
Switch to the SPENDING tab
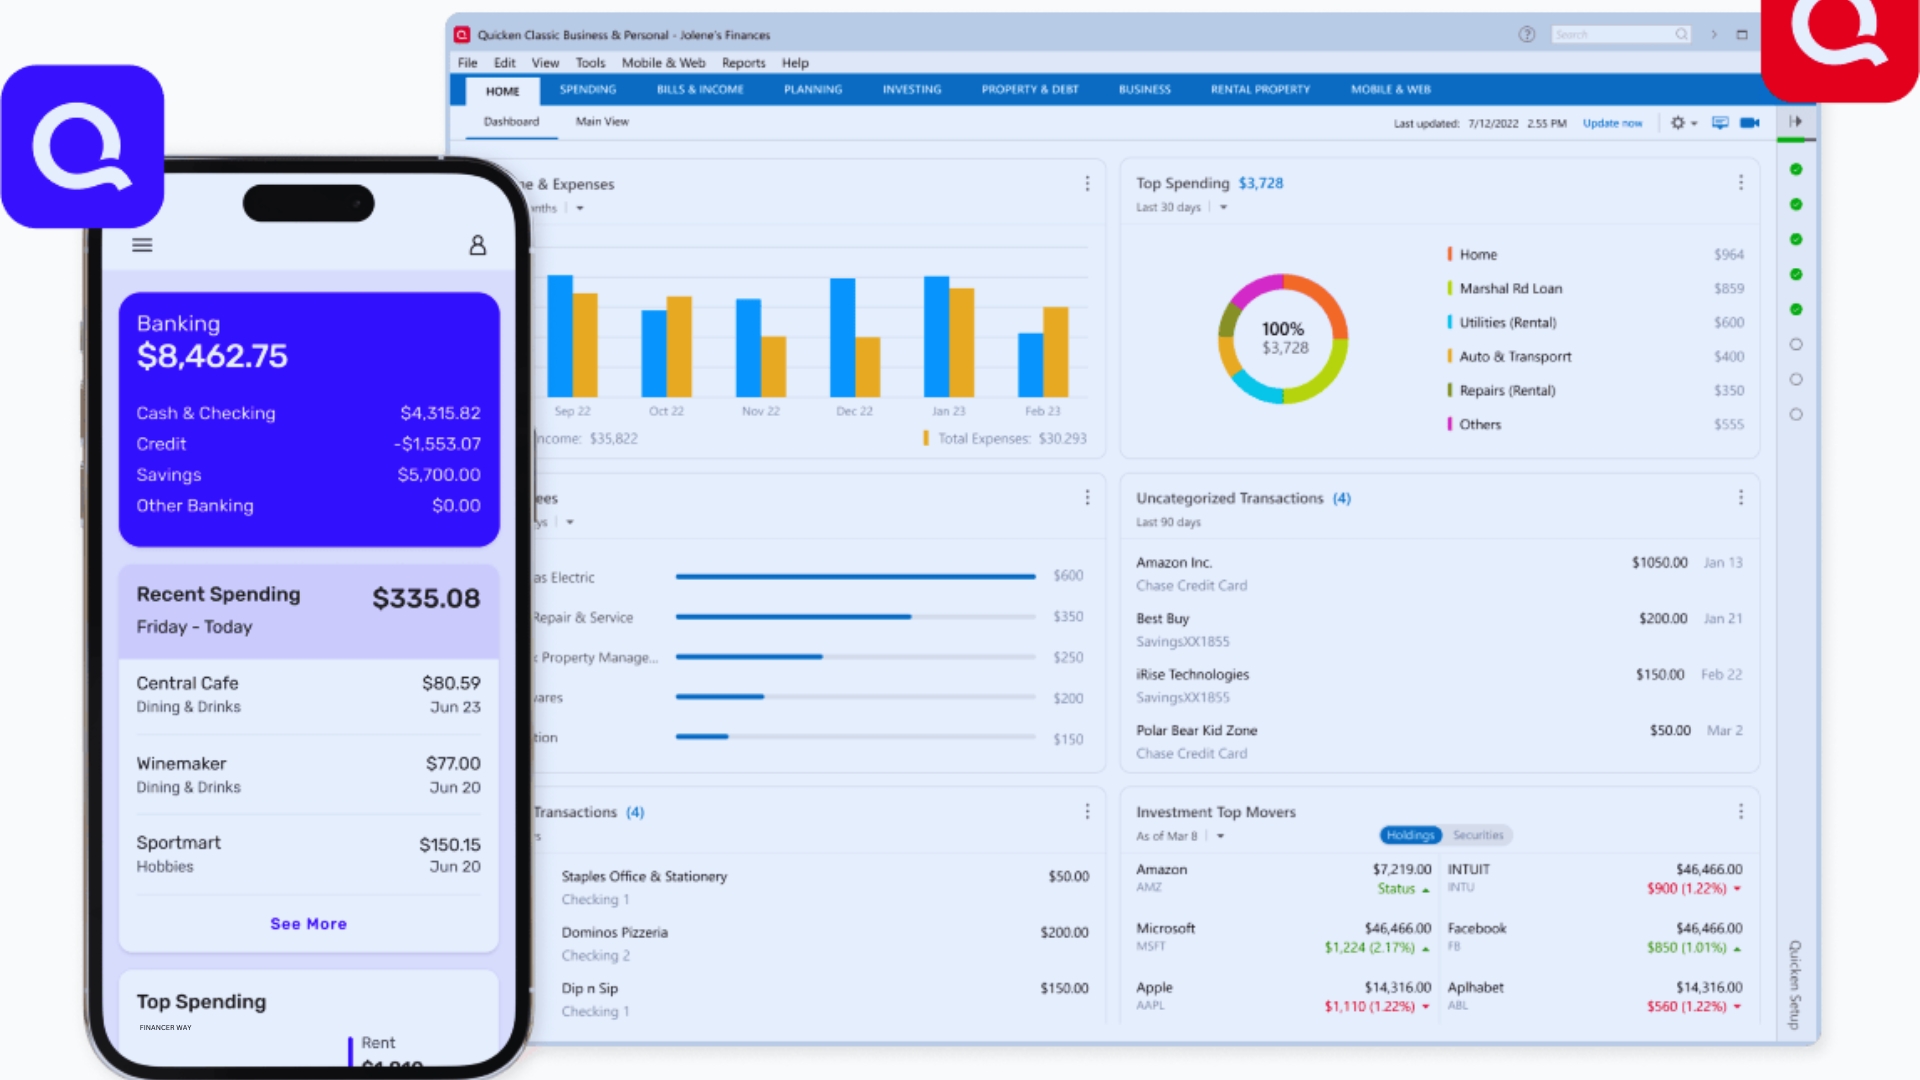588,90
